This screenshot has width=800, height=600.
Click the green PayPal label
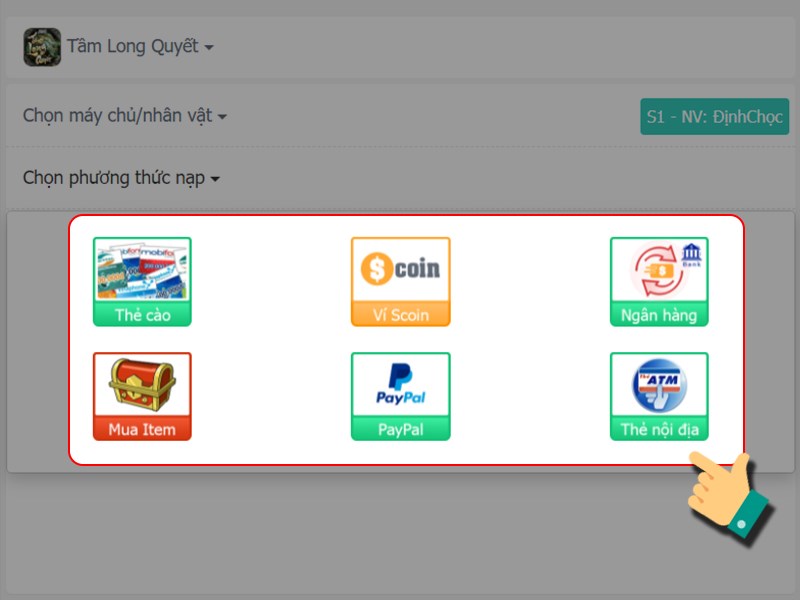401,429
